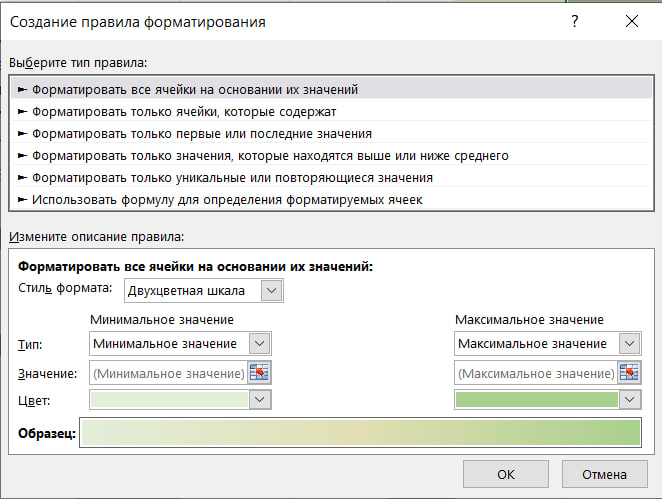Choose 'Использовать формулу' rule type
Viewport: 662px width, 499px height.
point(227,199)
